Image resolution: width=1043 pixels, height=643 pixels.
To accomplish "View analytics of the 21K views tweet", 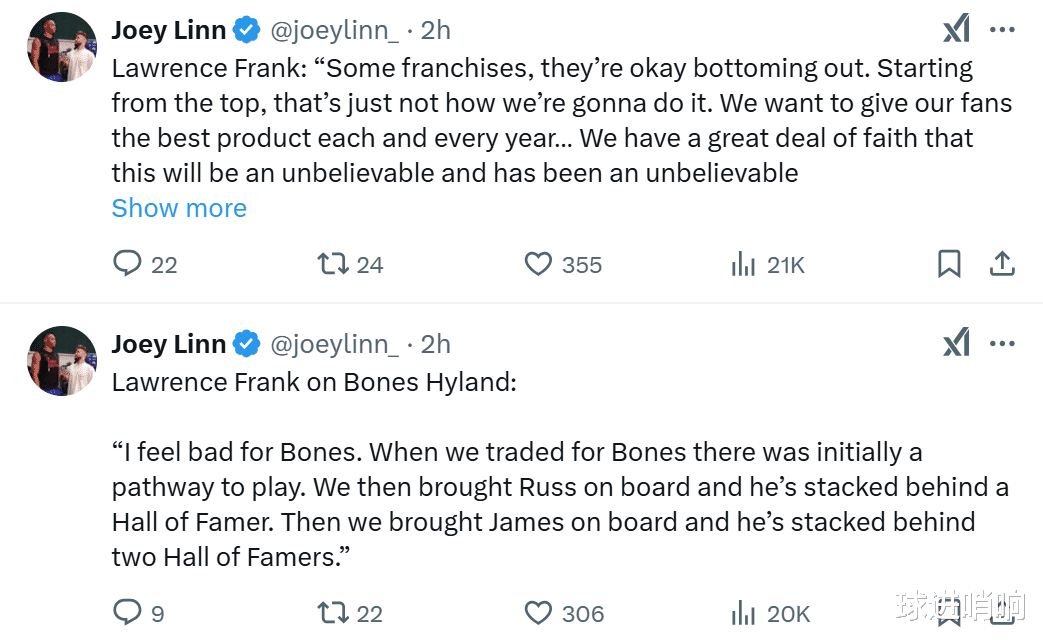I will (743, 264).
